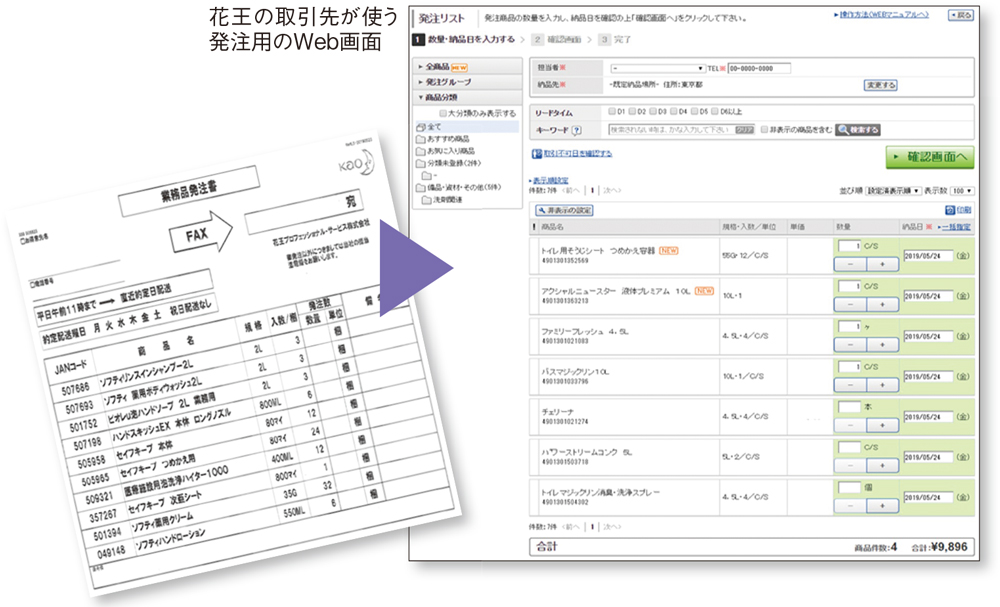Tick the 非表示の商品を含む checkbox
This screenshot has width=1000, height=607.
coord(764,130)
